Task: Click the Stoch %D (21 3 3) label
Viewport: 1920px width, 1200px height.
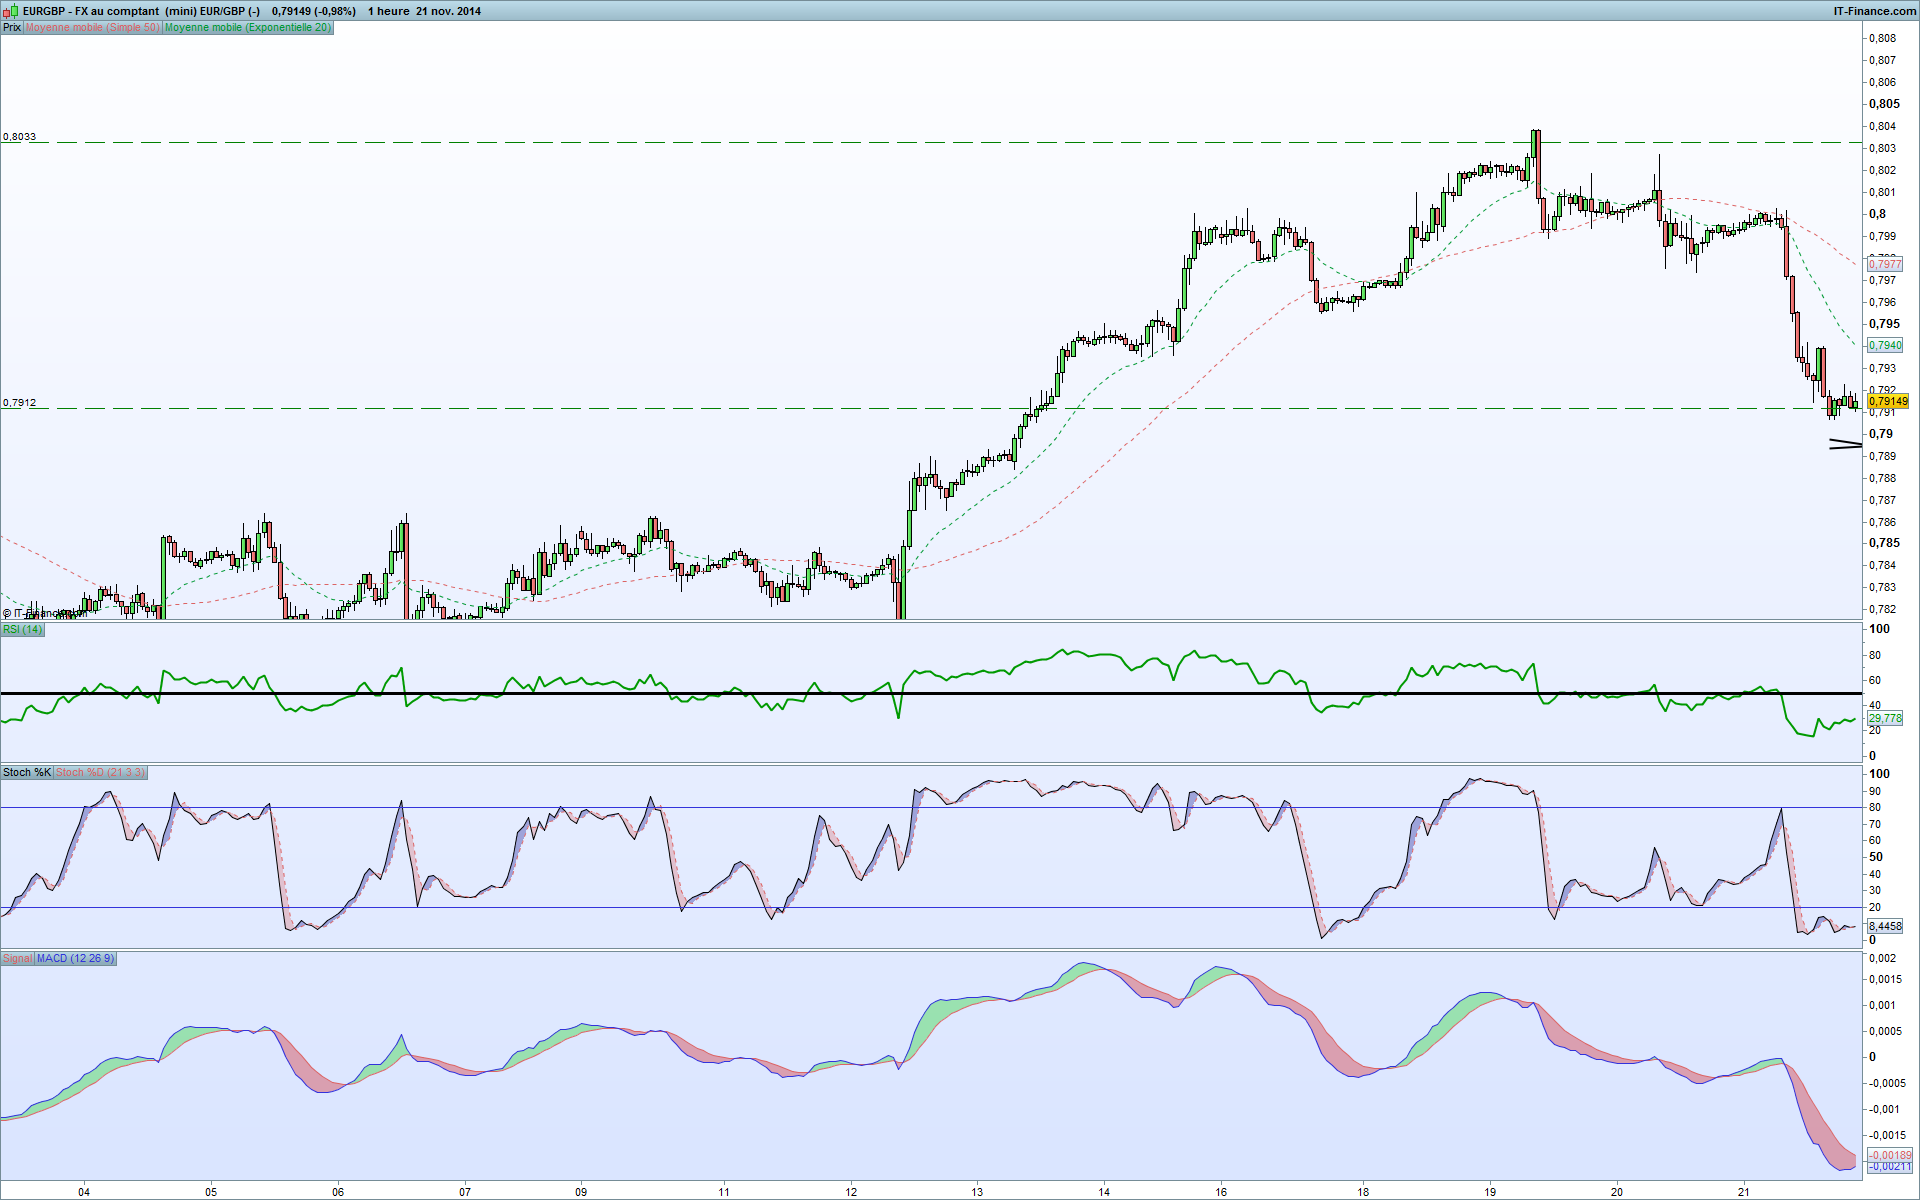Action: click(100, 773)
